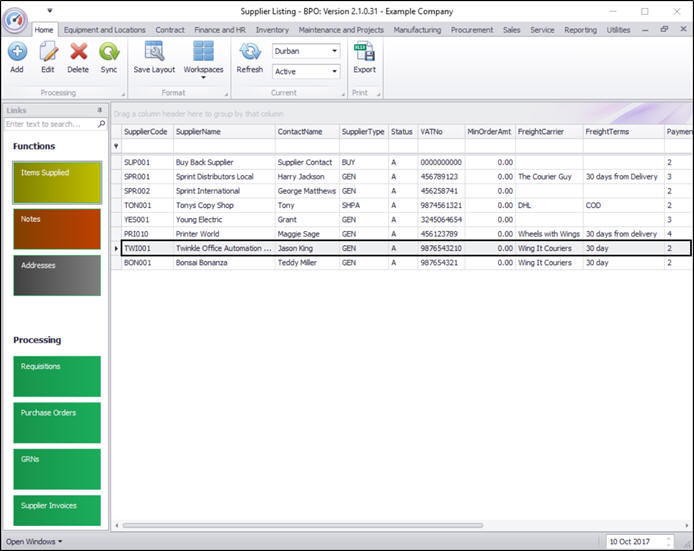Expand the Active status dropdown
The image size is (694, 551).
click(334, 72)
